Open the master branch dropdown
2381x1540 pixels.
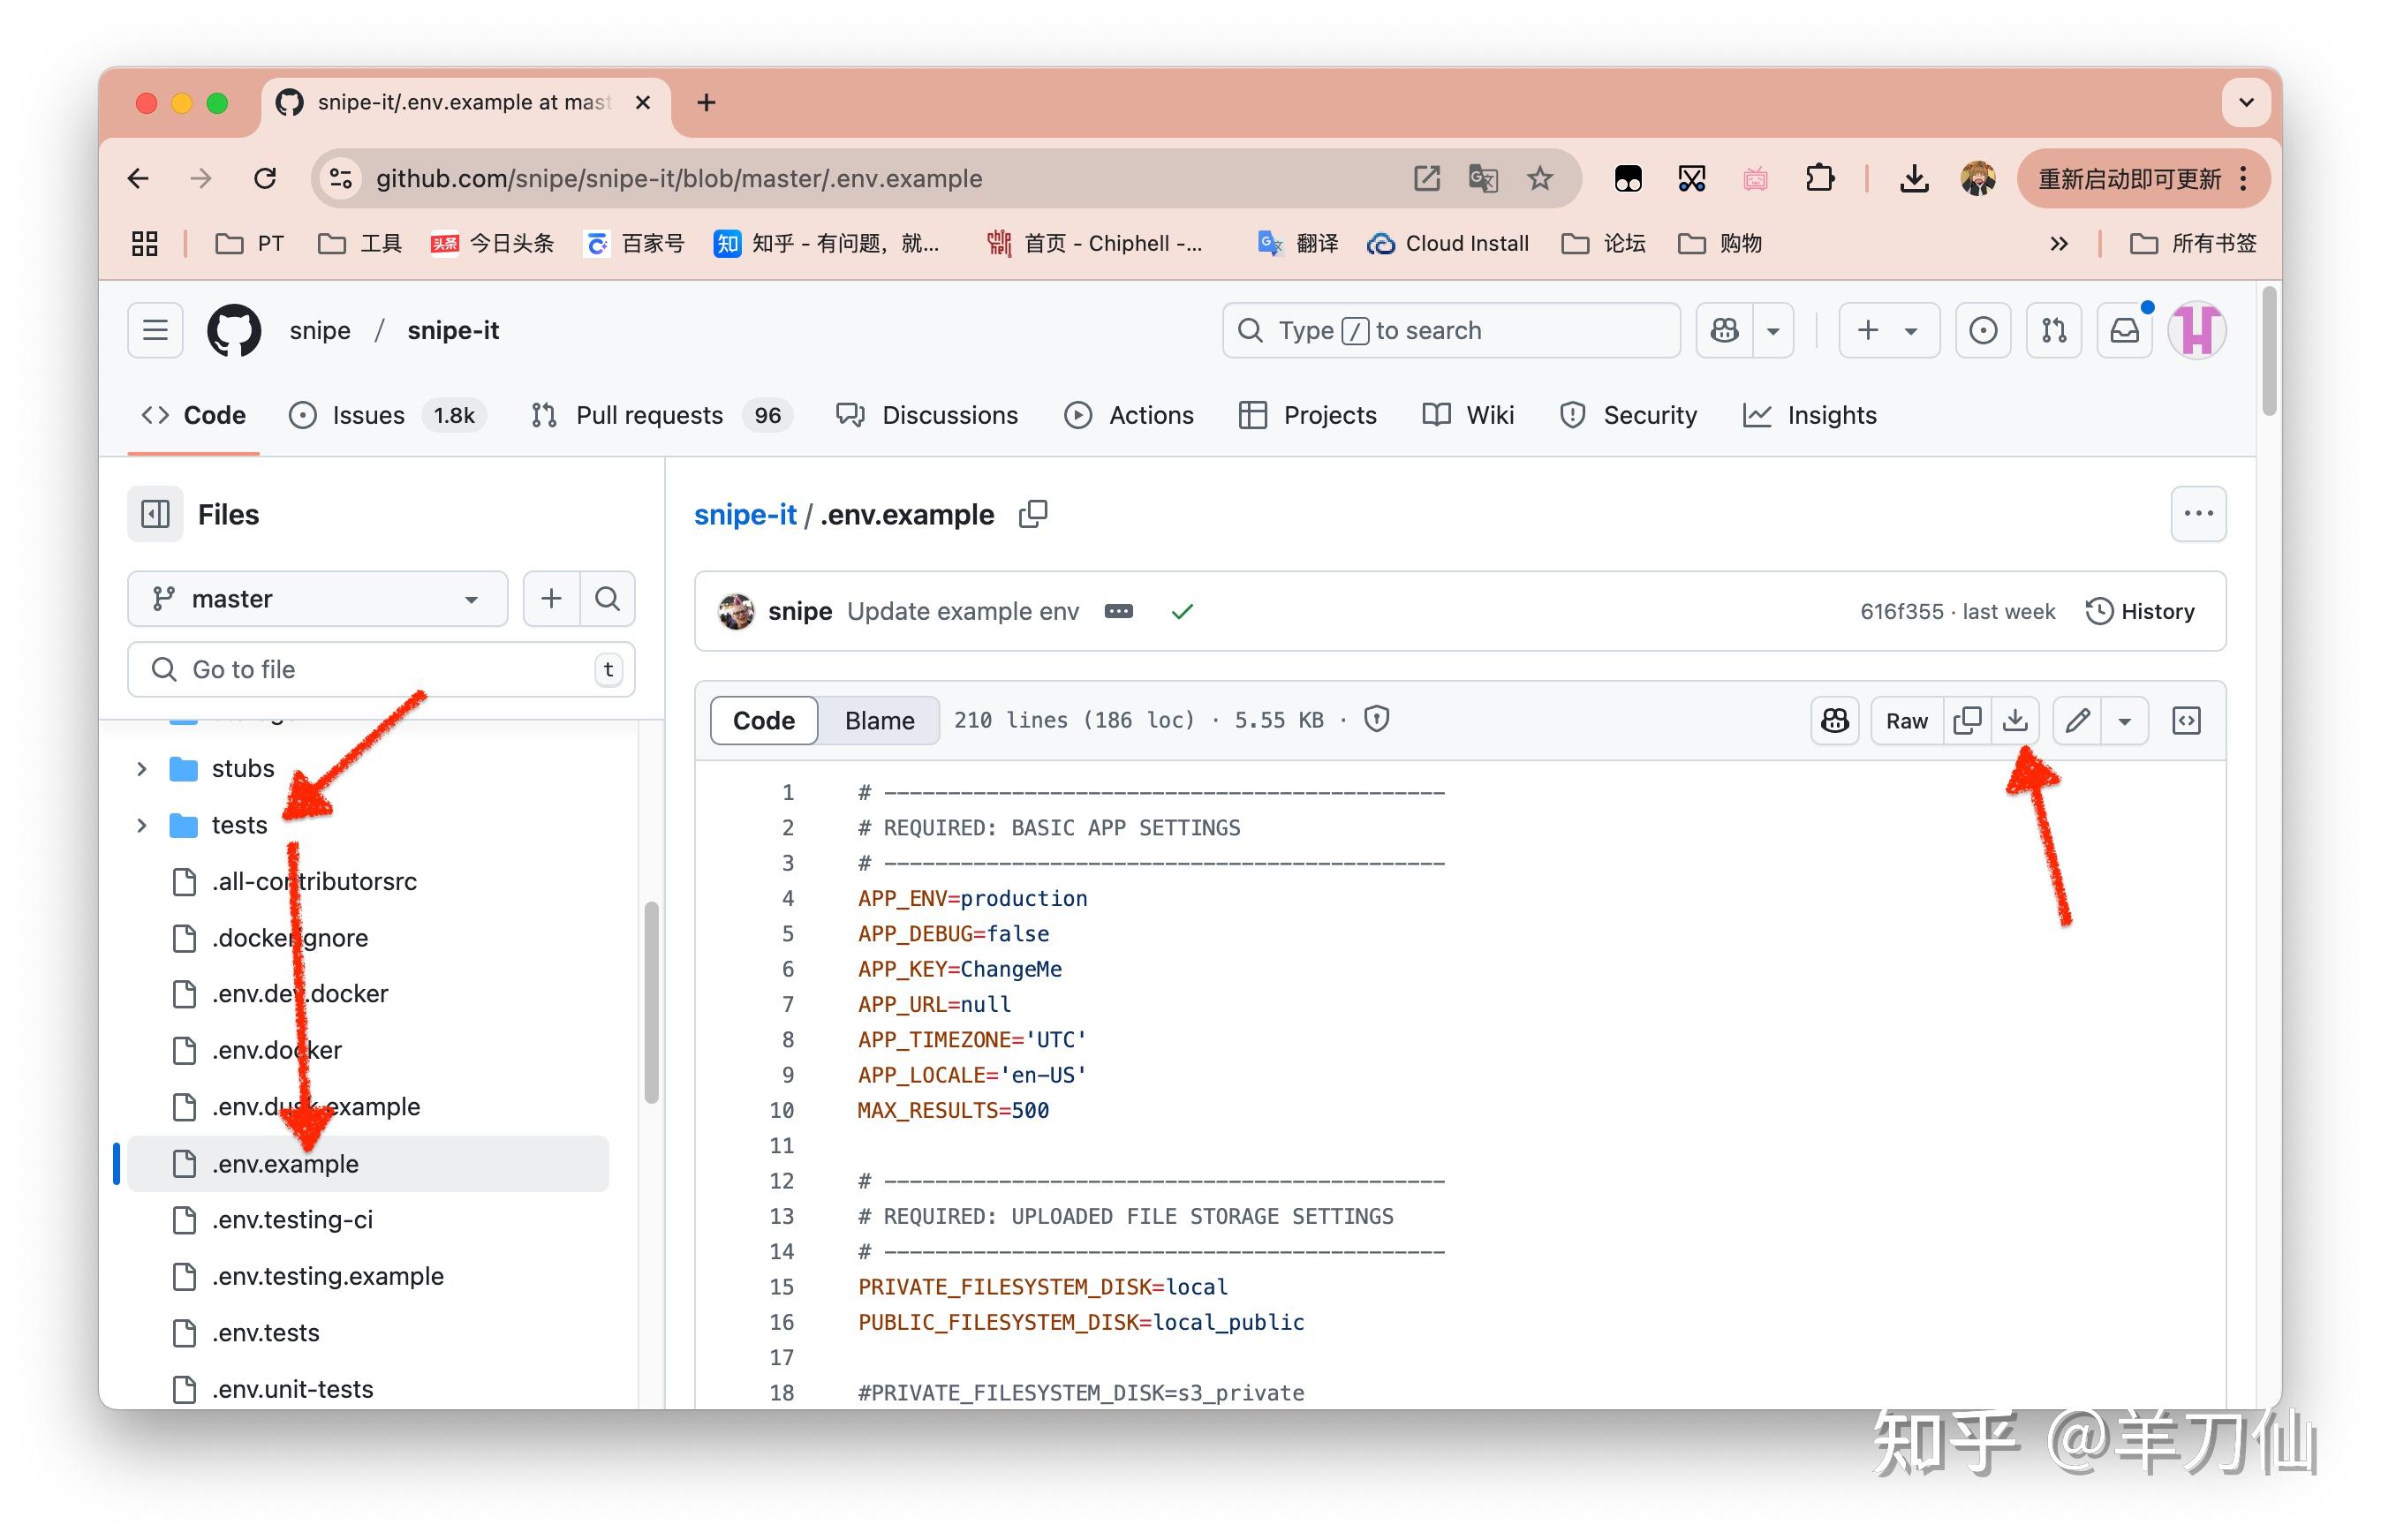(316, 599)
